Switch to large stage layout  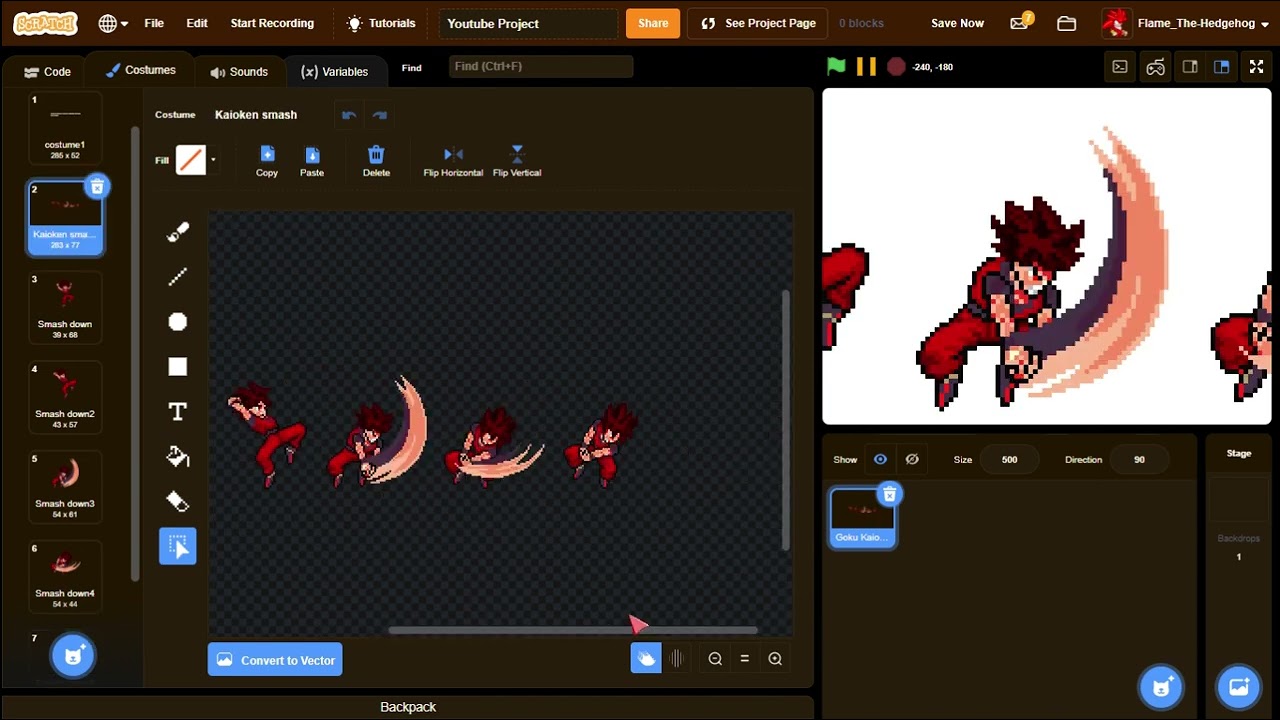(1221, 67)
